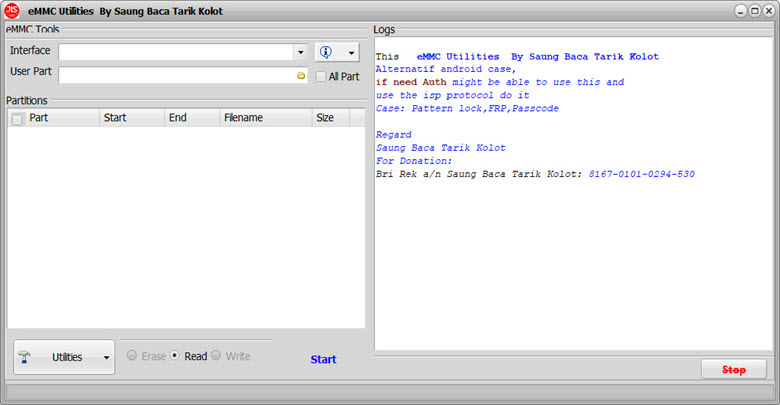Expand the Utilities dropdown arrow

(x=106, y=357)
